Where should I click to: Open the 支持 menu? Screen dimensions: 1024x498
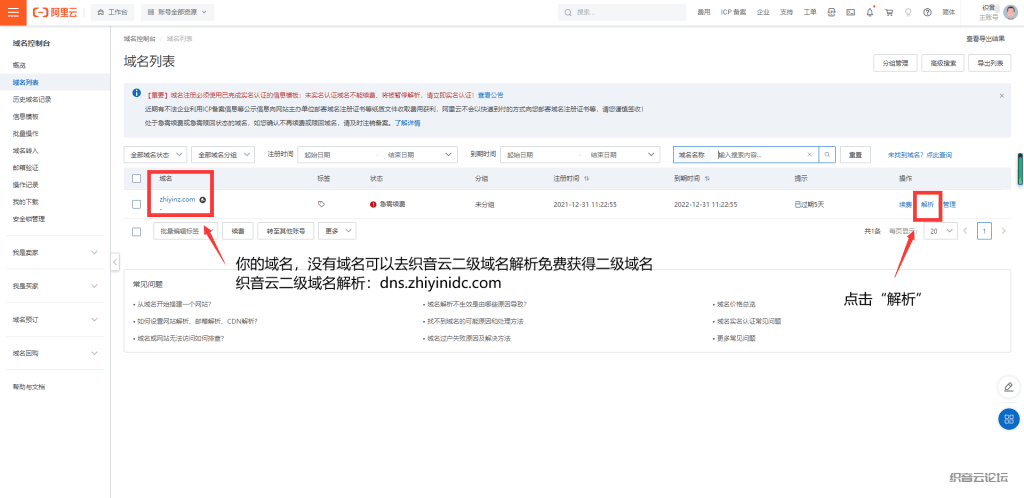pos(786,12)
